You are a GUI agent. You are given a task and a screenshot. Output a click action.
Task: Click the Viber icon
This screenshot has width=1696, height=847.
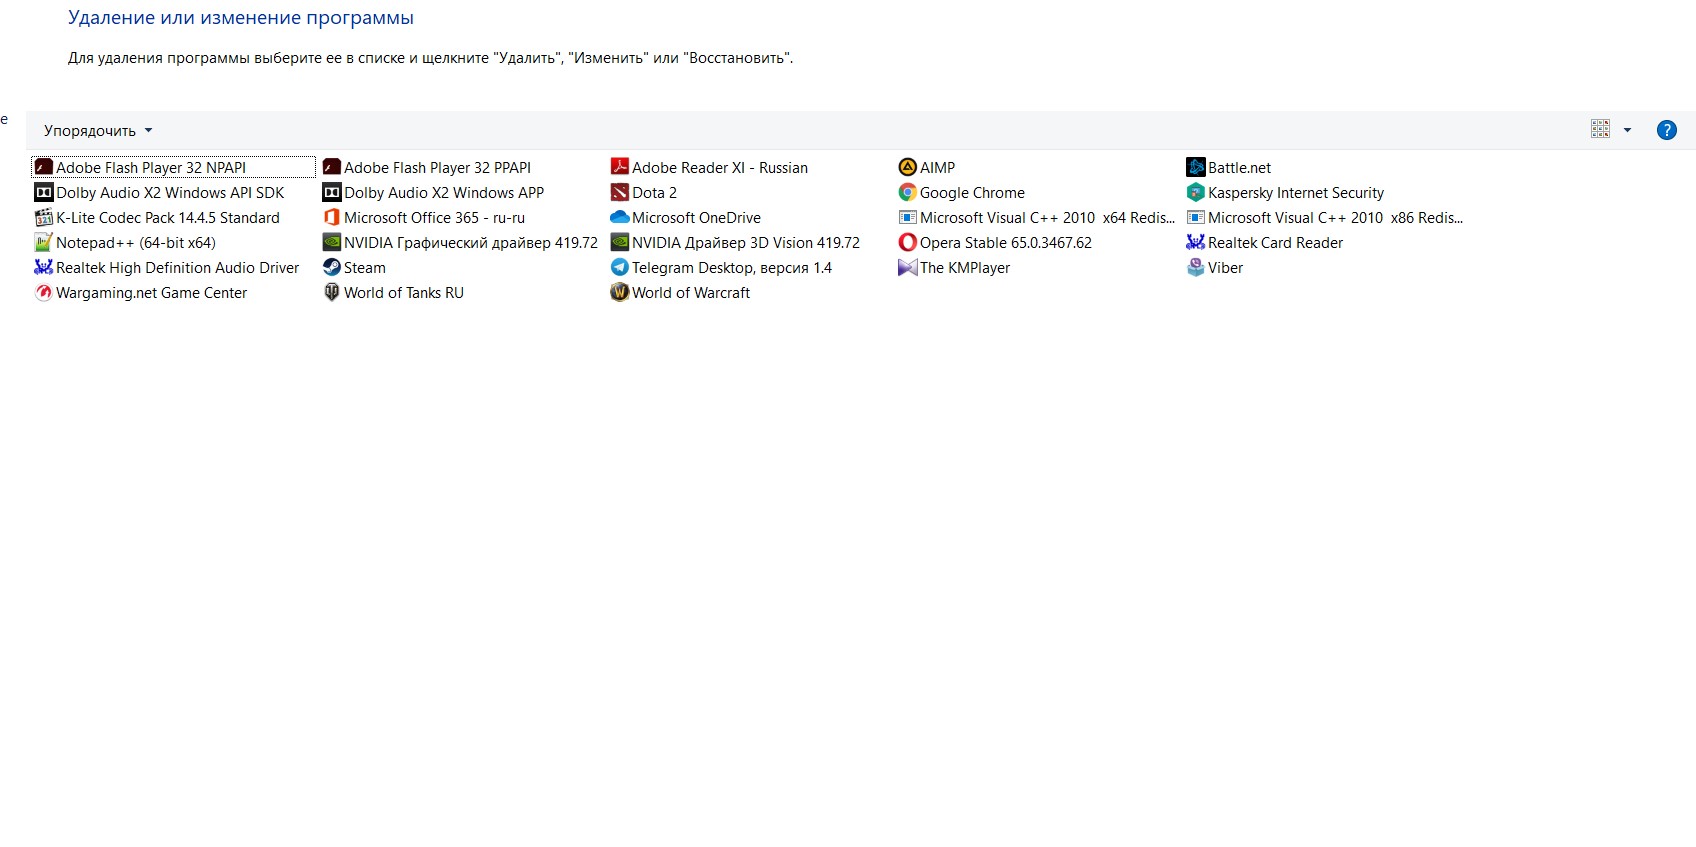[1196, 267]
